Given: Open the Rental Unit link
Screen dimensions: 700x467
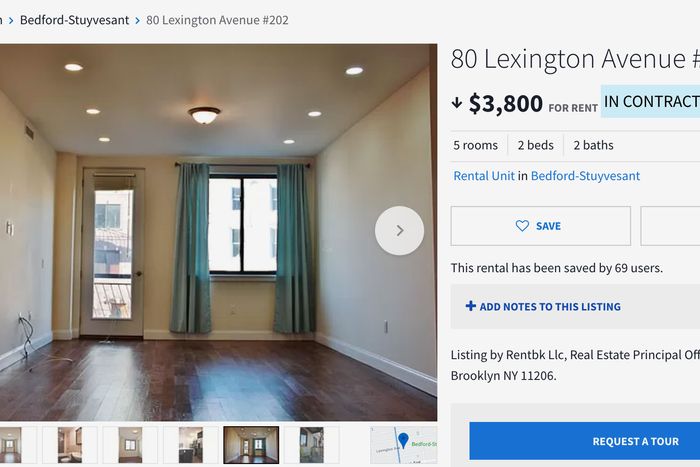Looking at the screenshot, I should click(484, 175).
